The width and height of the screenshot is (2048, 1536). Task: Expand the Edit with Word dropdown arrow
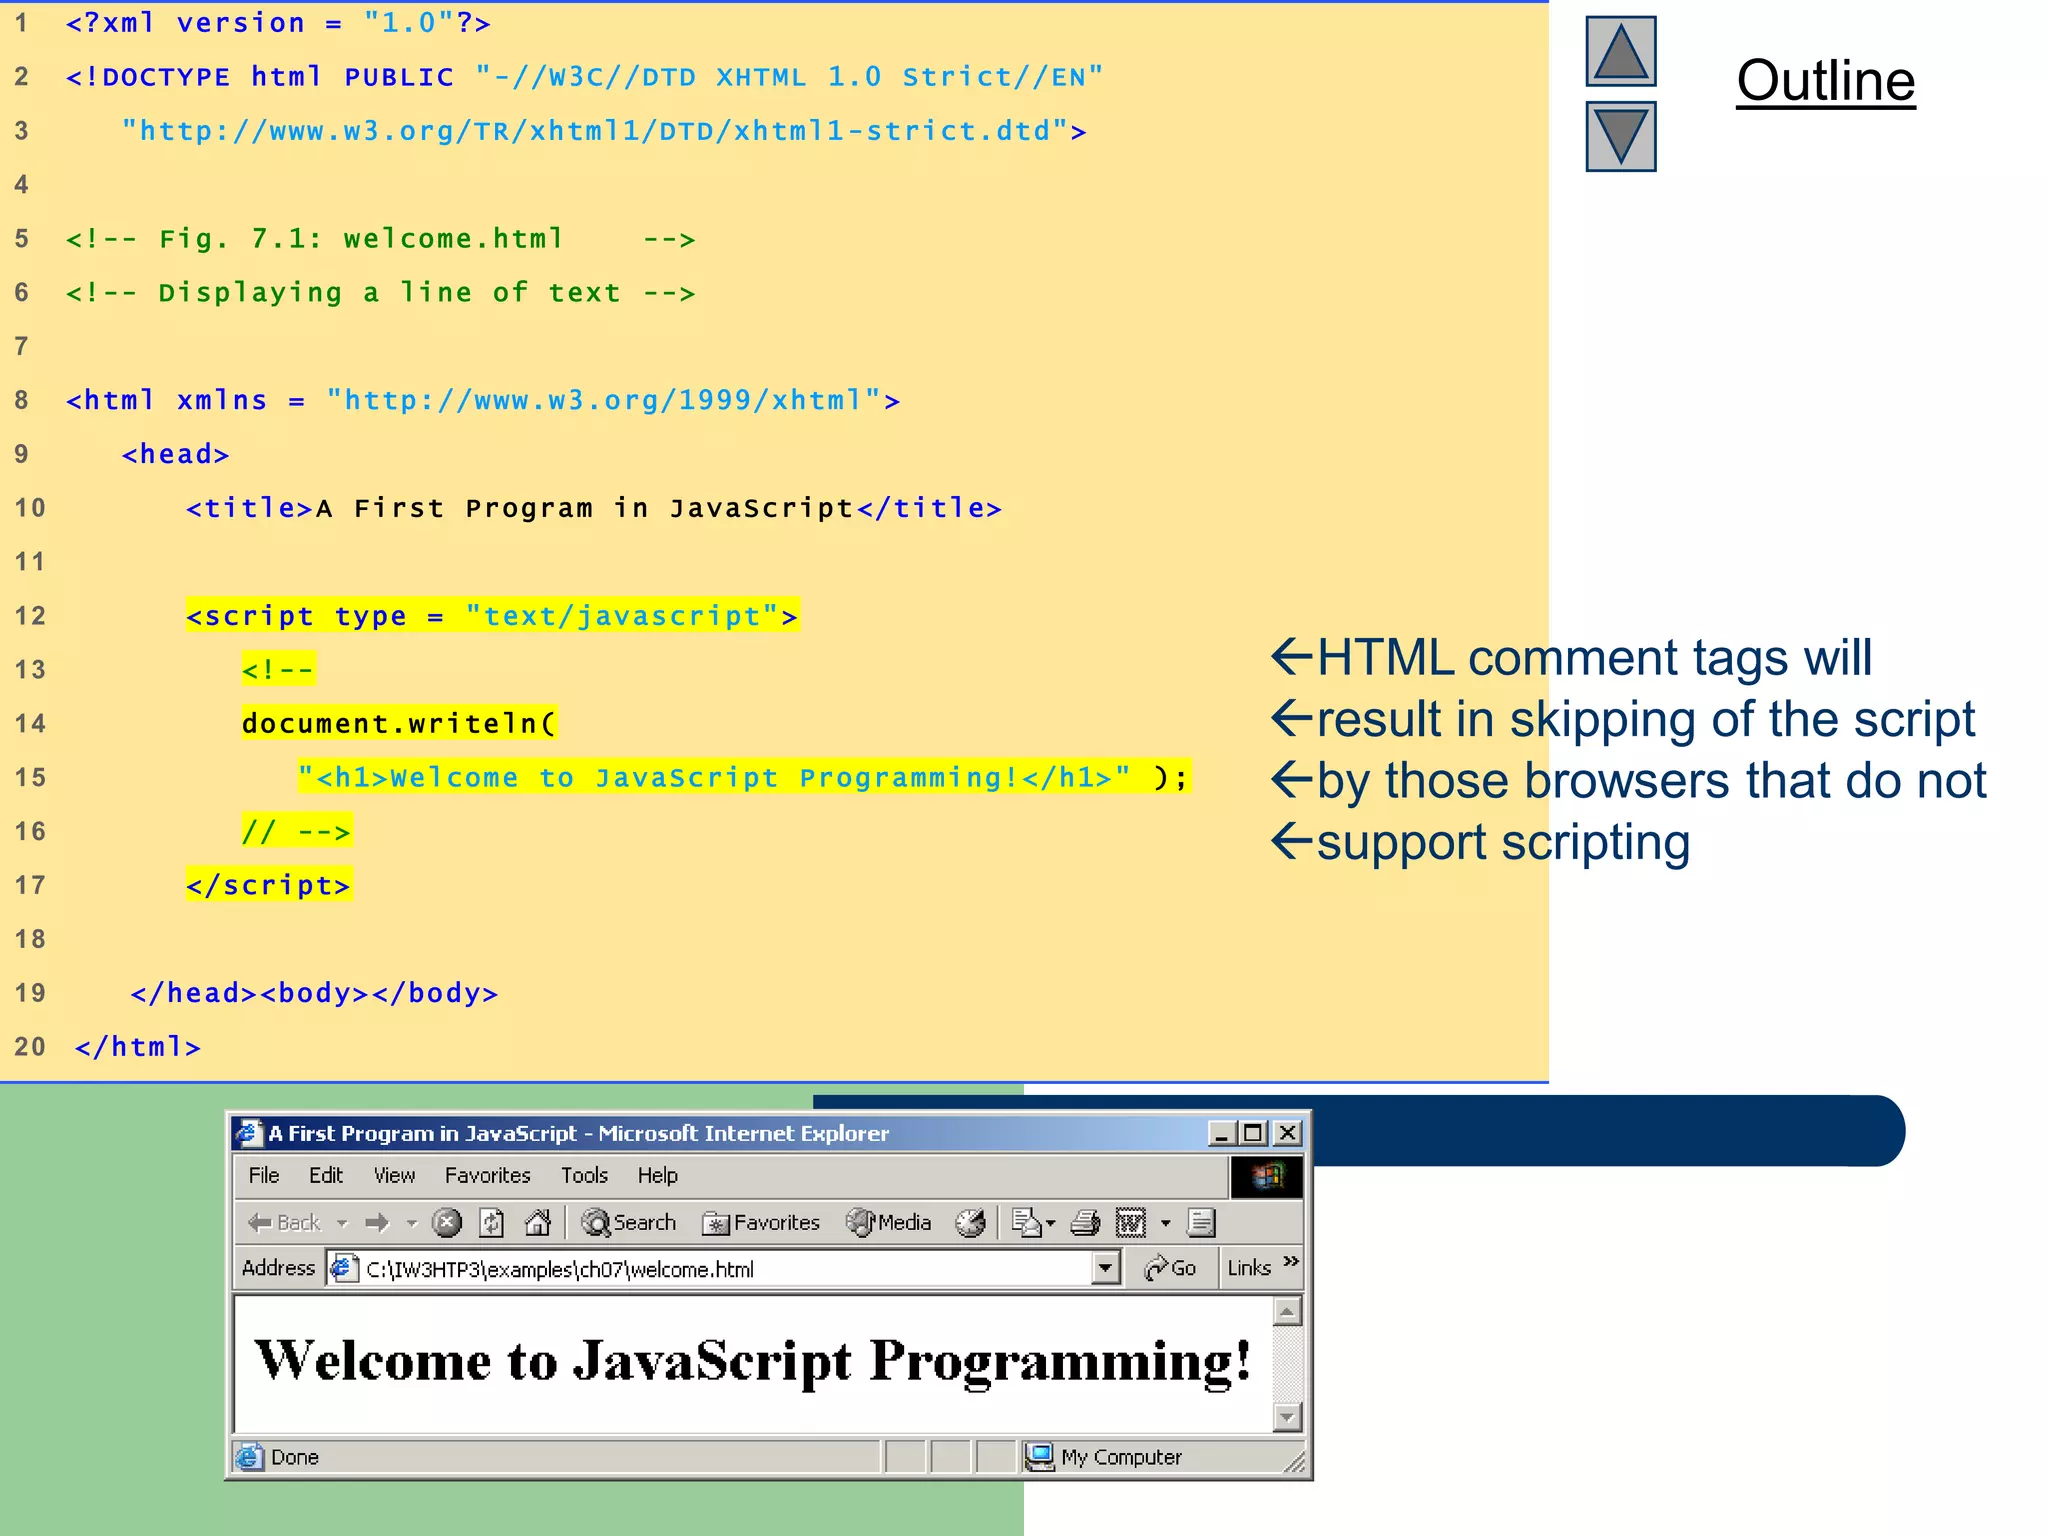coord(1165,1223)
